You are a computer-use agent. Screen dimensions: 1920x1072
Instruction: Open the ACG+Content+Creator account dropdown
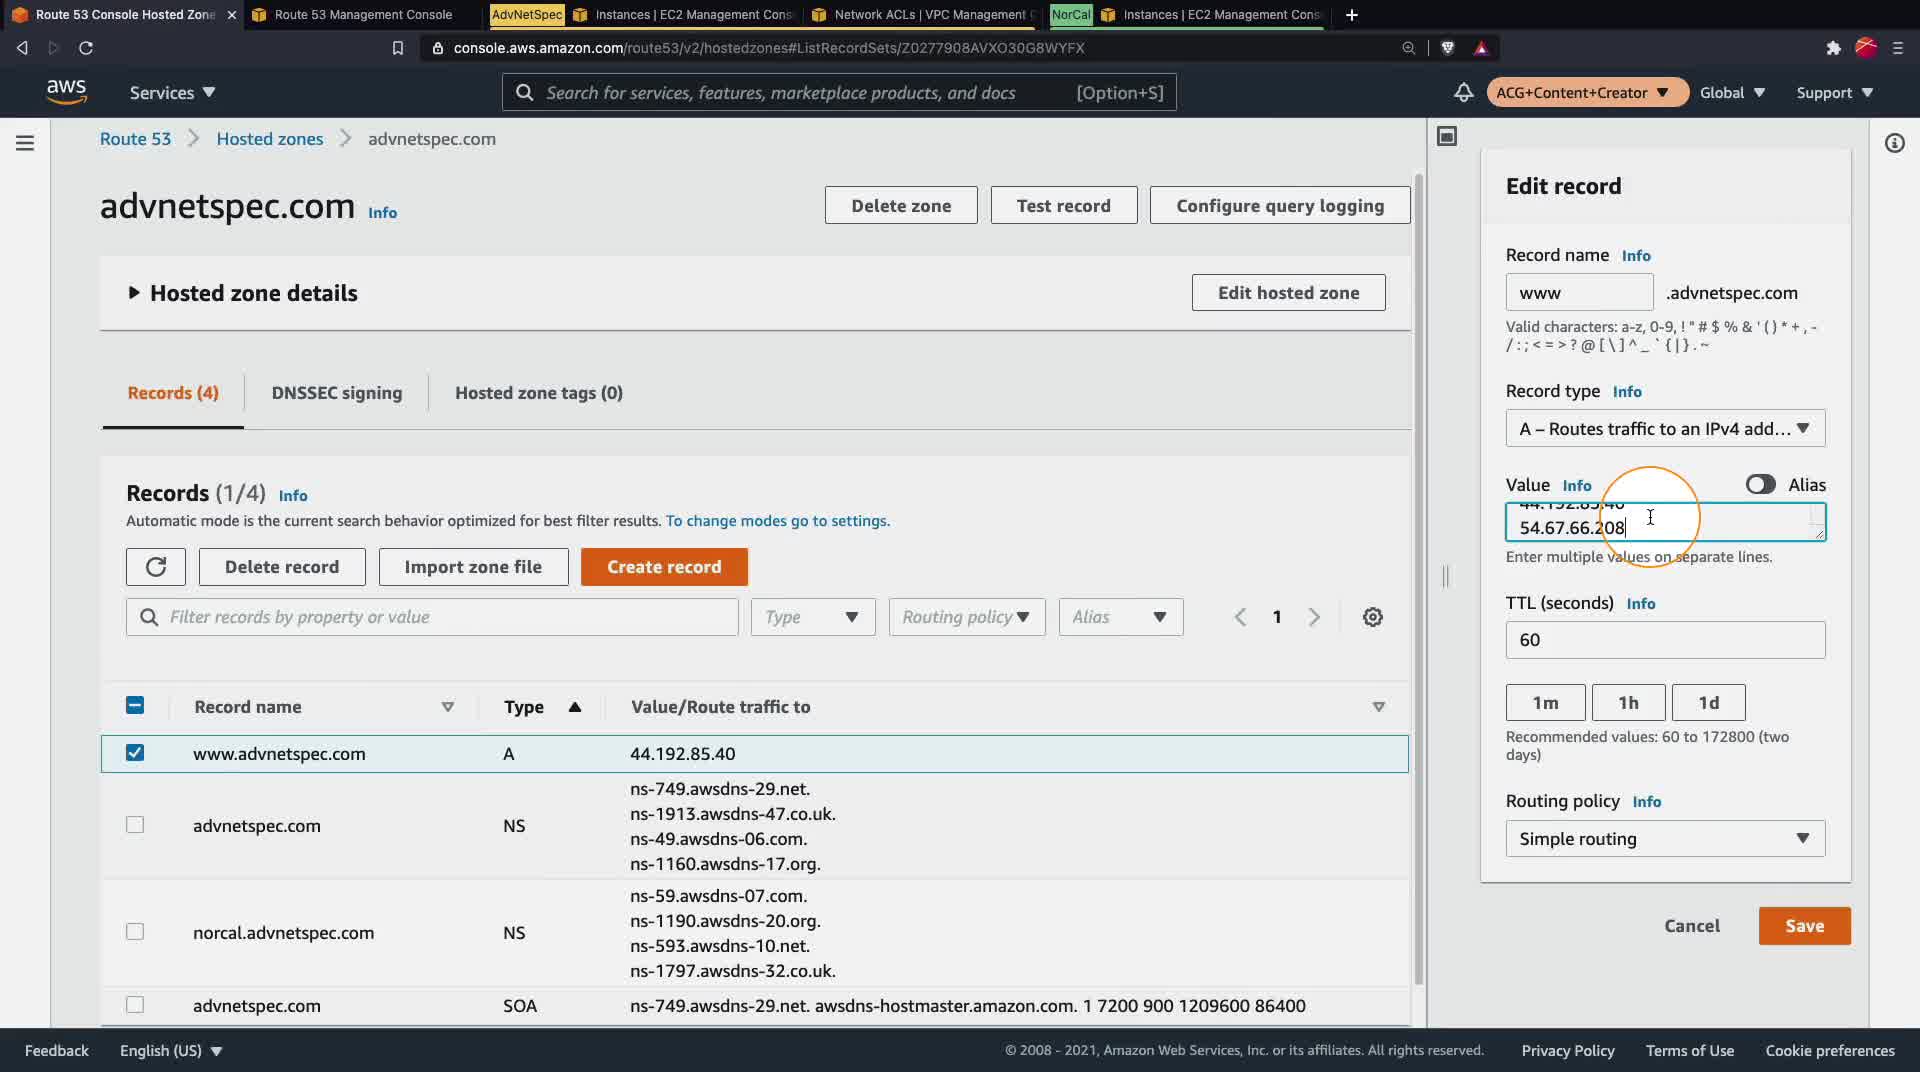click(1587, 92)
